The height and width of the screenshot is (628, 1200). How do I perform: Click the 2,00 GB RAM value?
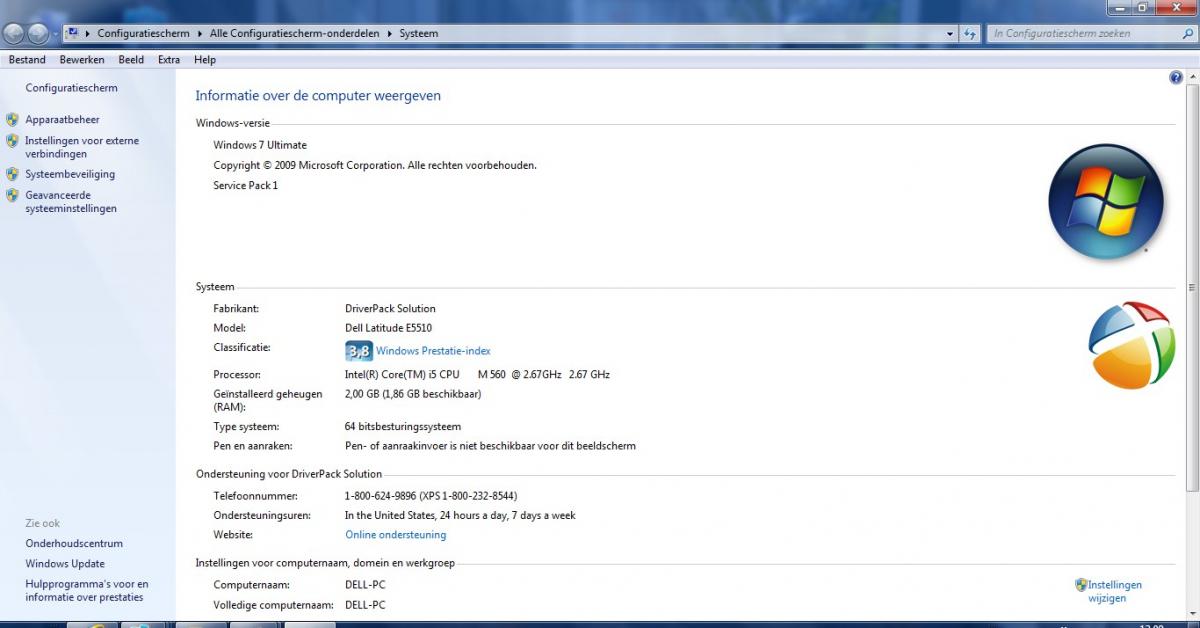[413, 394]
